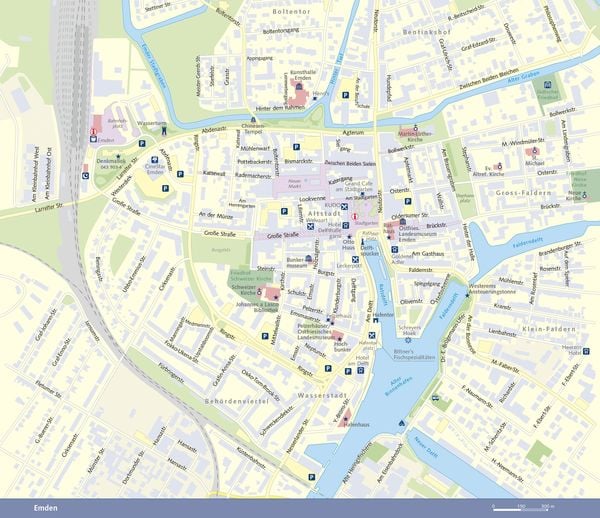Image resolution: width=600 pixels, height=518 pixels.
Task: Select the restaurant icon above Leckerpott
Action: pyautogui.click(x=355, y=259)
